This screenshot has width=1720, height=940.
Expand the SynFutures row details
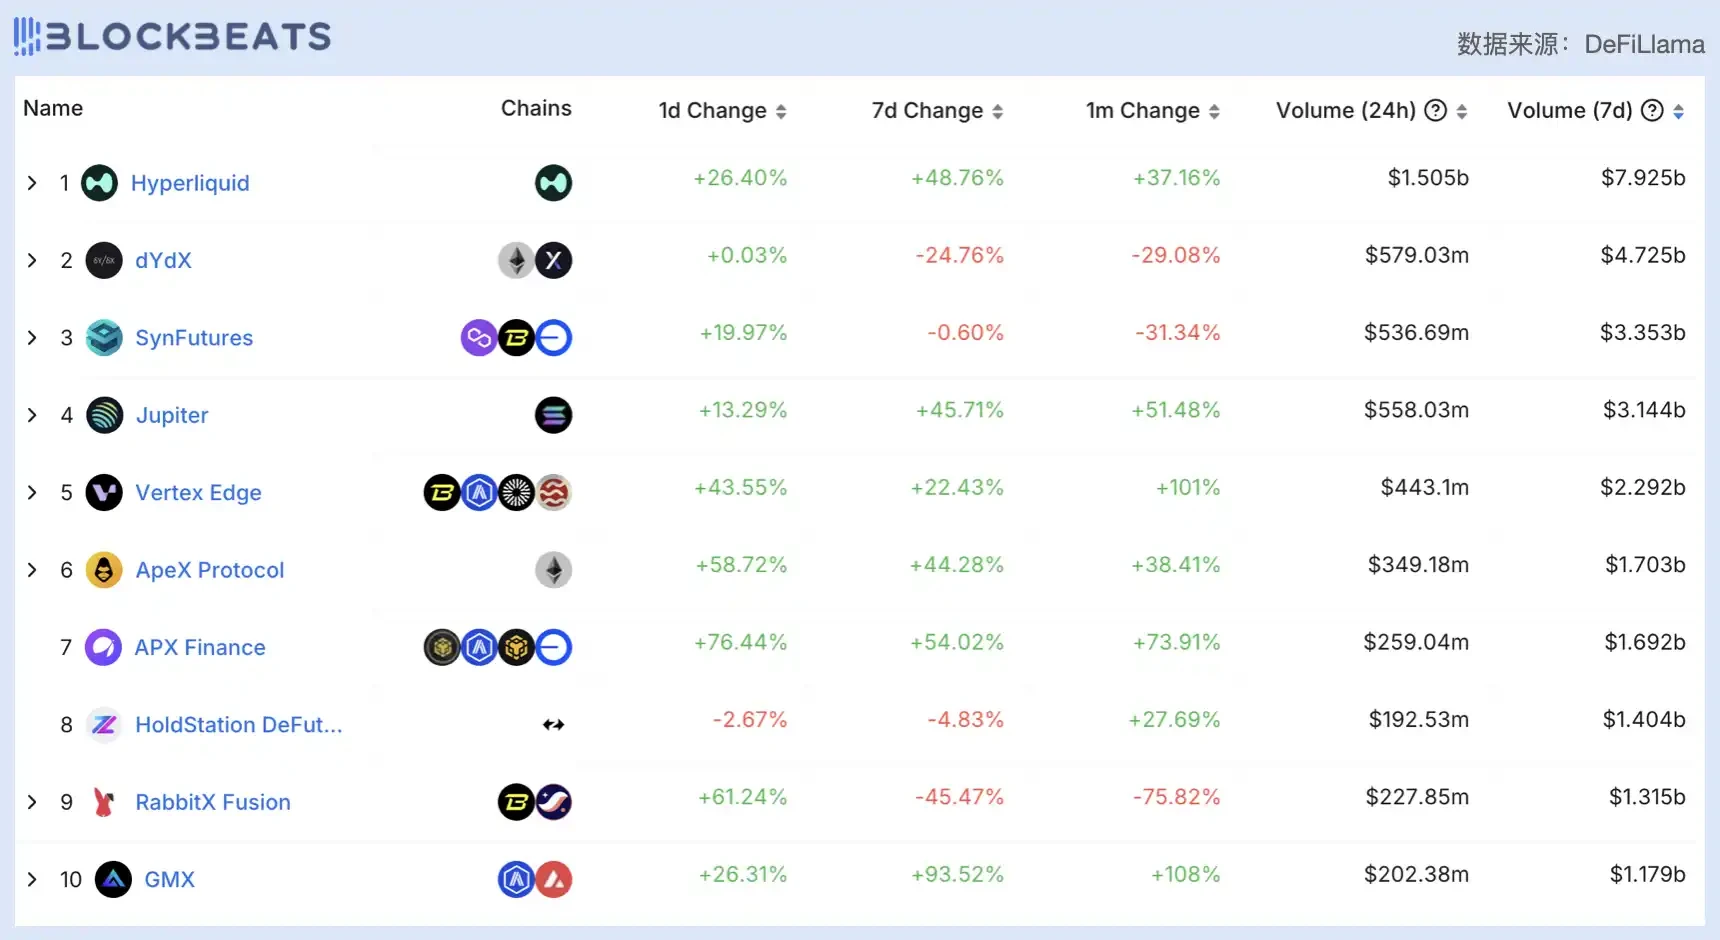click(x=32, y=338)
